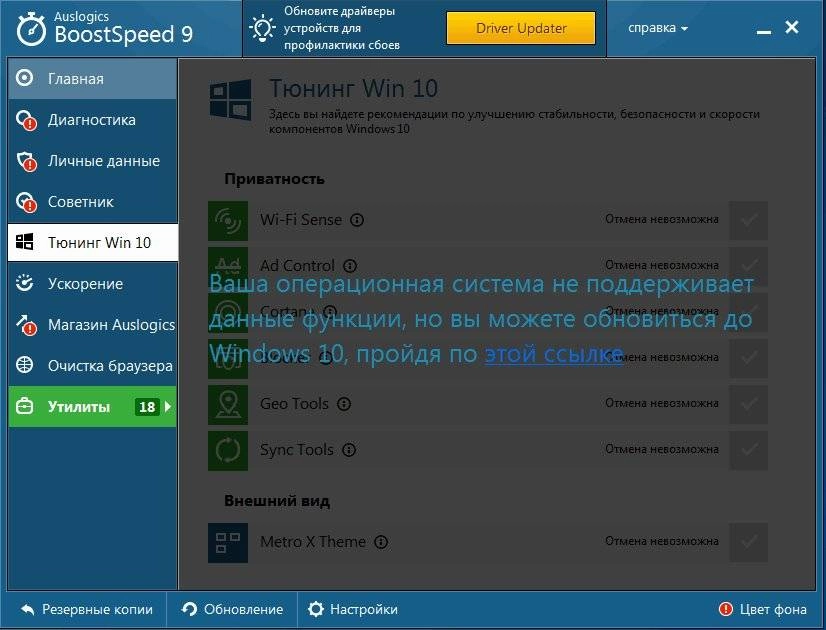Image resolution: width=826 pixels, height=630 pixels.
Task: Click the red alert icon by Цвет фона
Action: pos(726,609)
